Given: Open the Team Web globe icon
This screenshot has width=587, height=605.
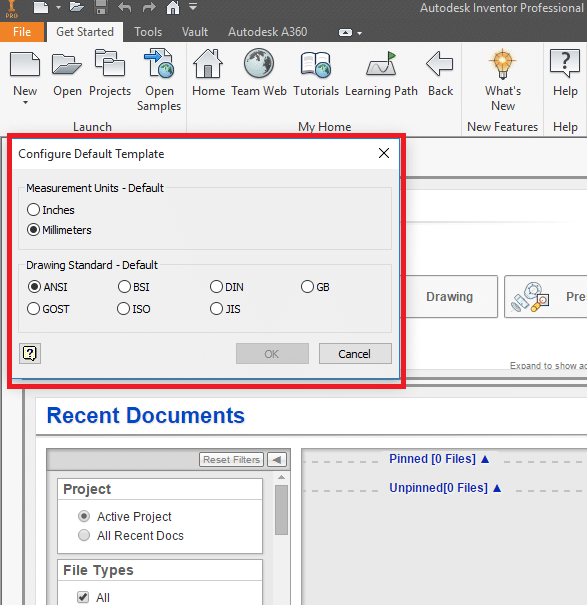Looking at the screenshot, I should [259, 63].
